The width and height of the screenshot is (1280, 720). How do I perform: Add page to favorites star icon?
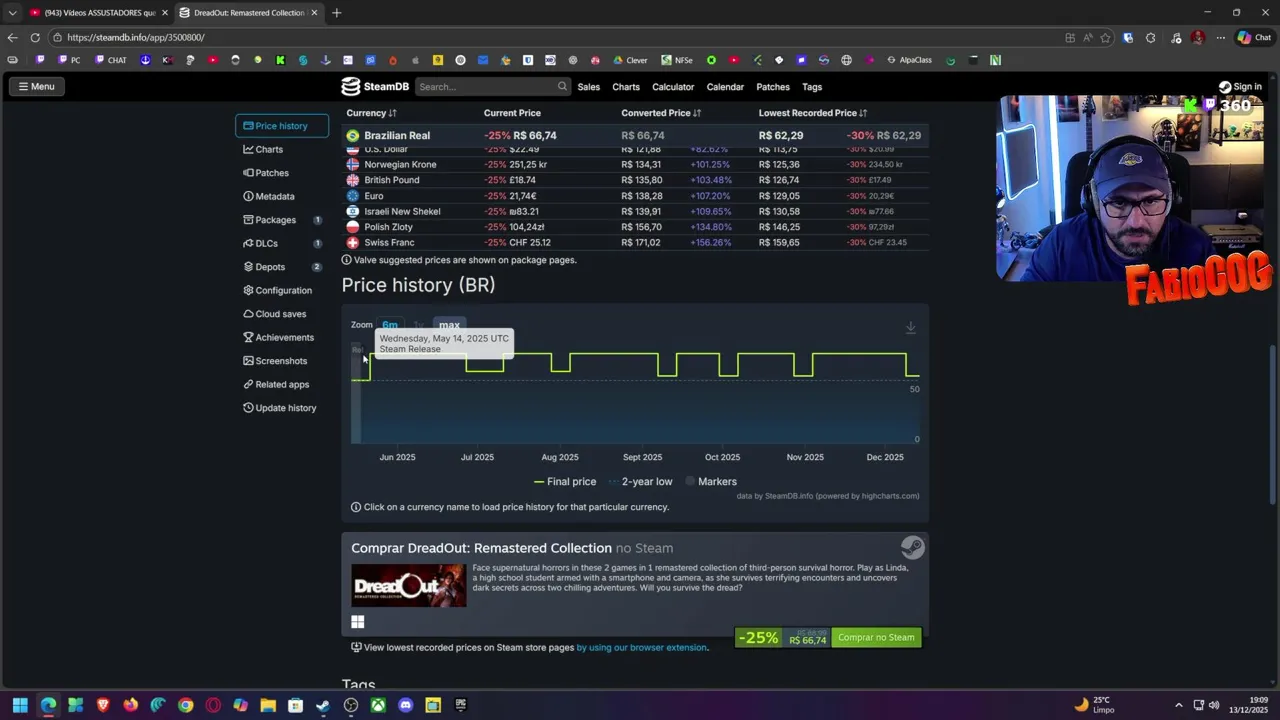[1105, 38]
